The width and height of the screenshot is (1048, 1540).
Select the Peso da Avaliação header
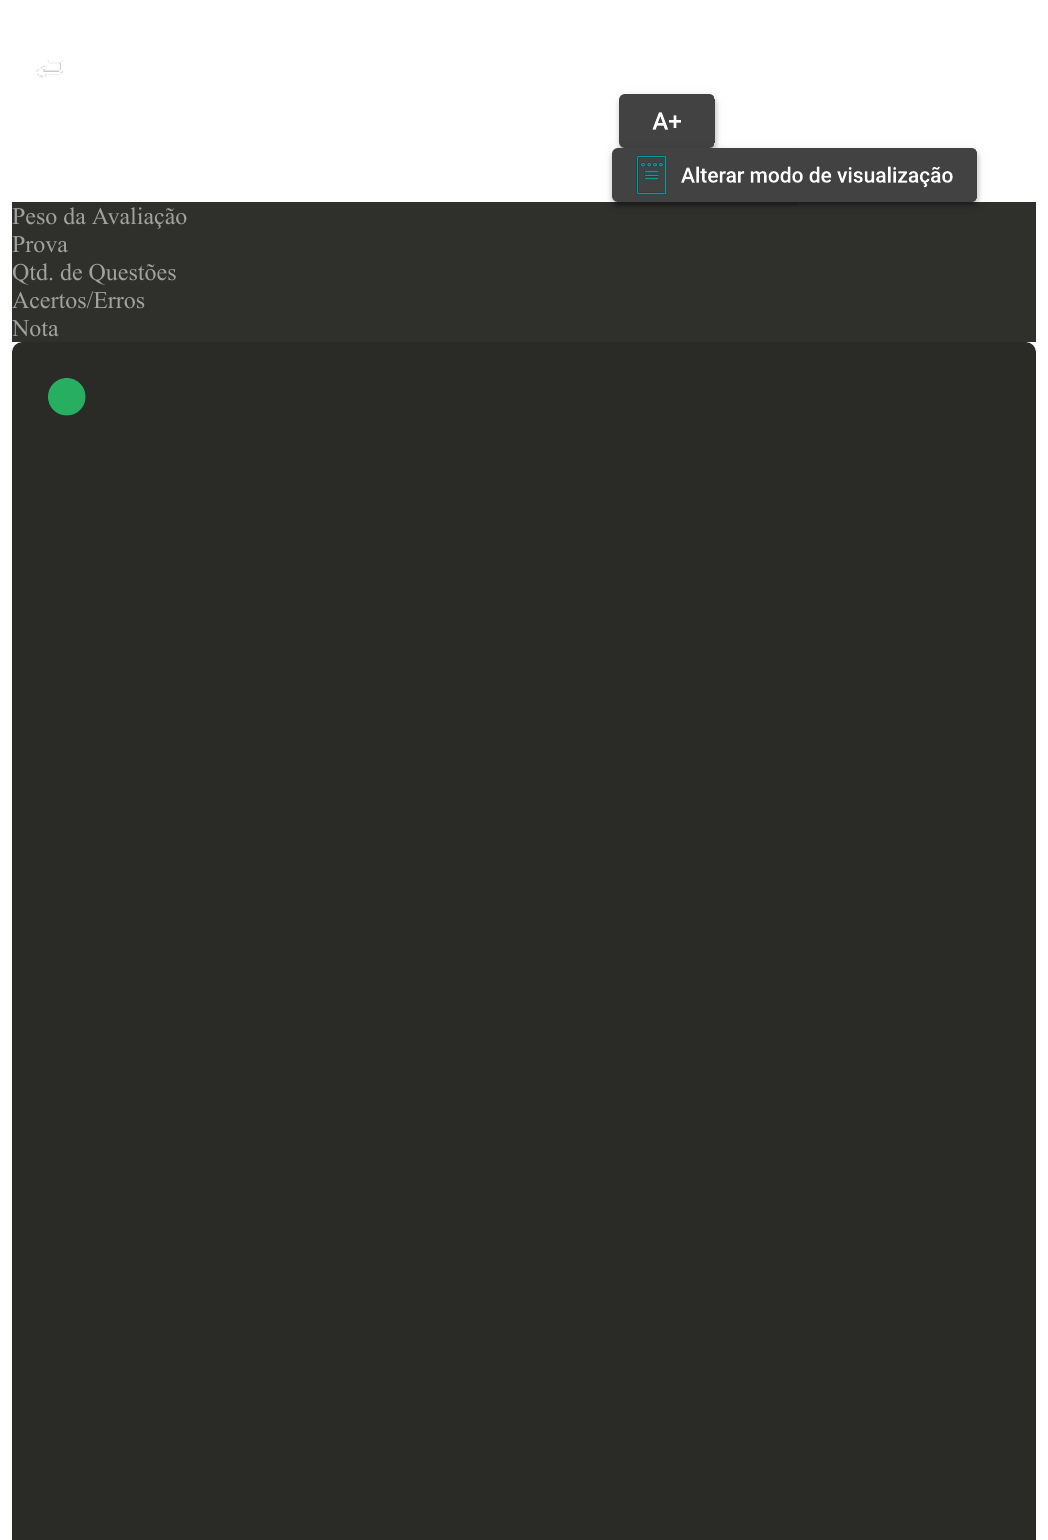click(99, 216)
